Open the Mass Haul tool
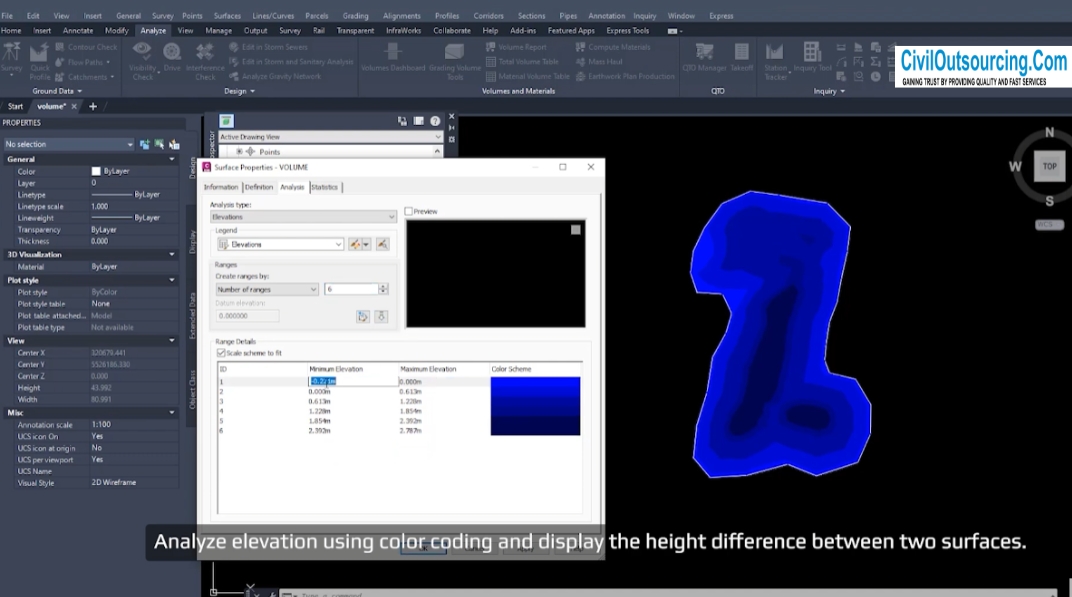The width and height of the screenshot is (1072, 597). click(599, 62)
